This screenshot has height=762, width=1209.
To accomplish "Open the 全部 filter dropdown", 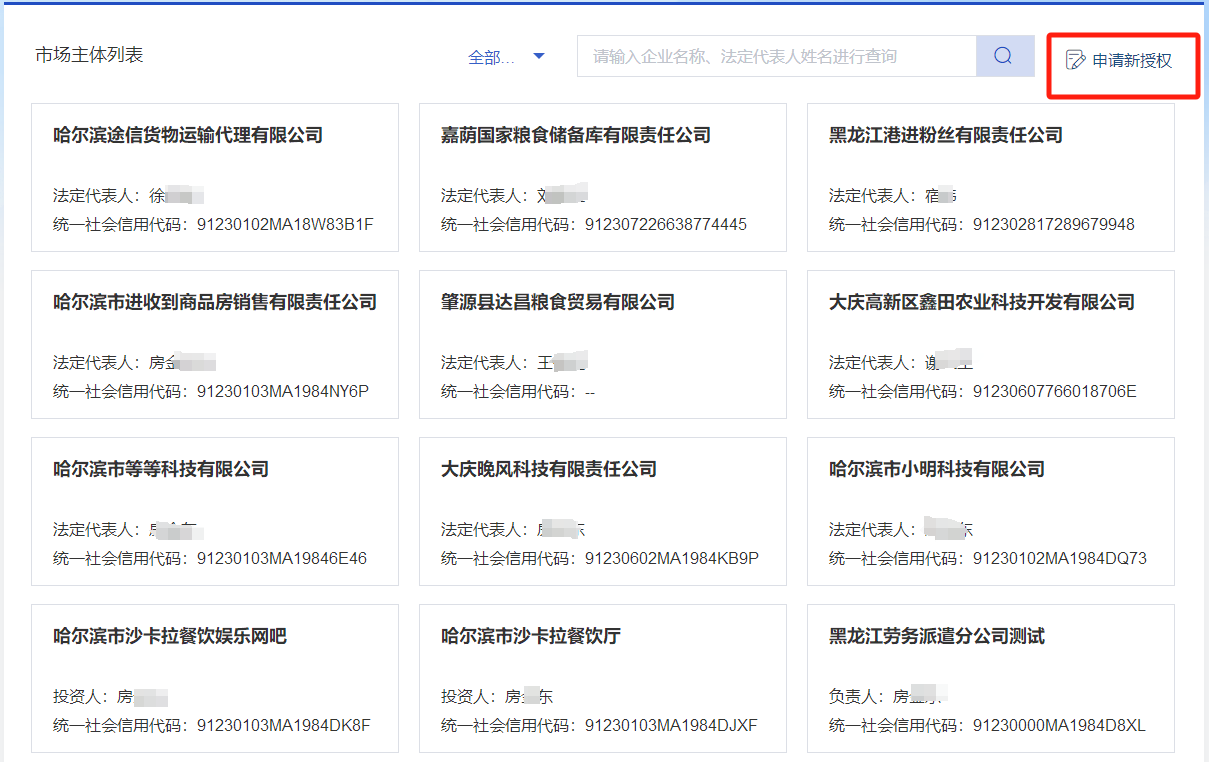I will 492,57.
